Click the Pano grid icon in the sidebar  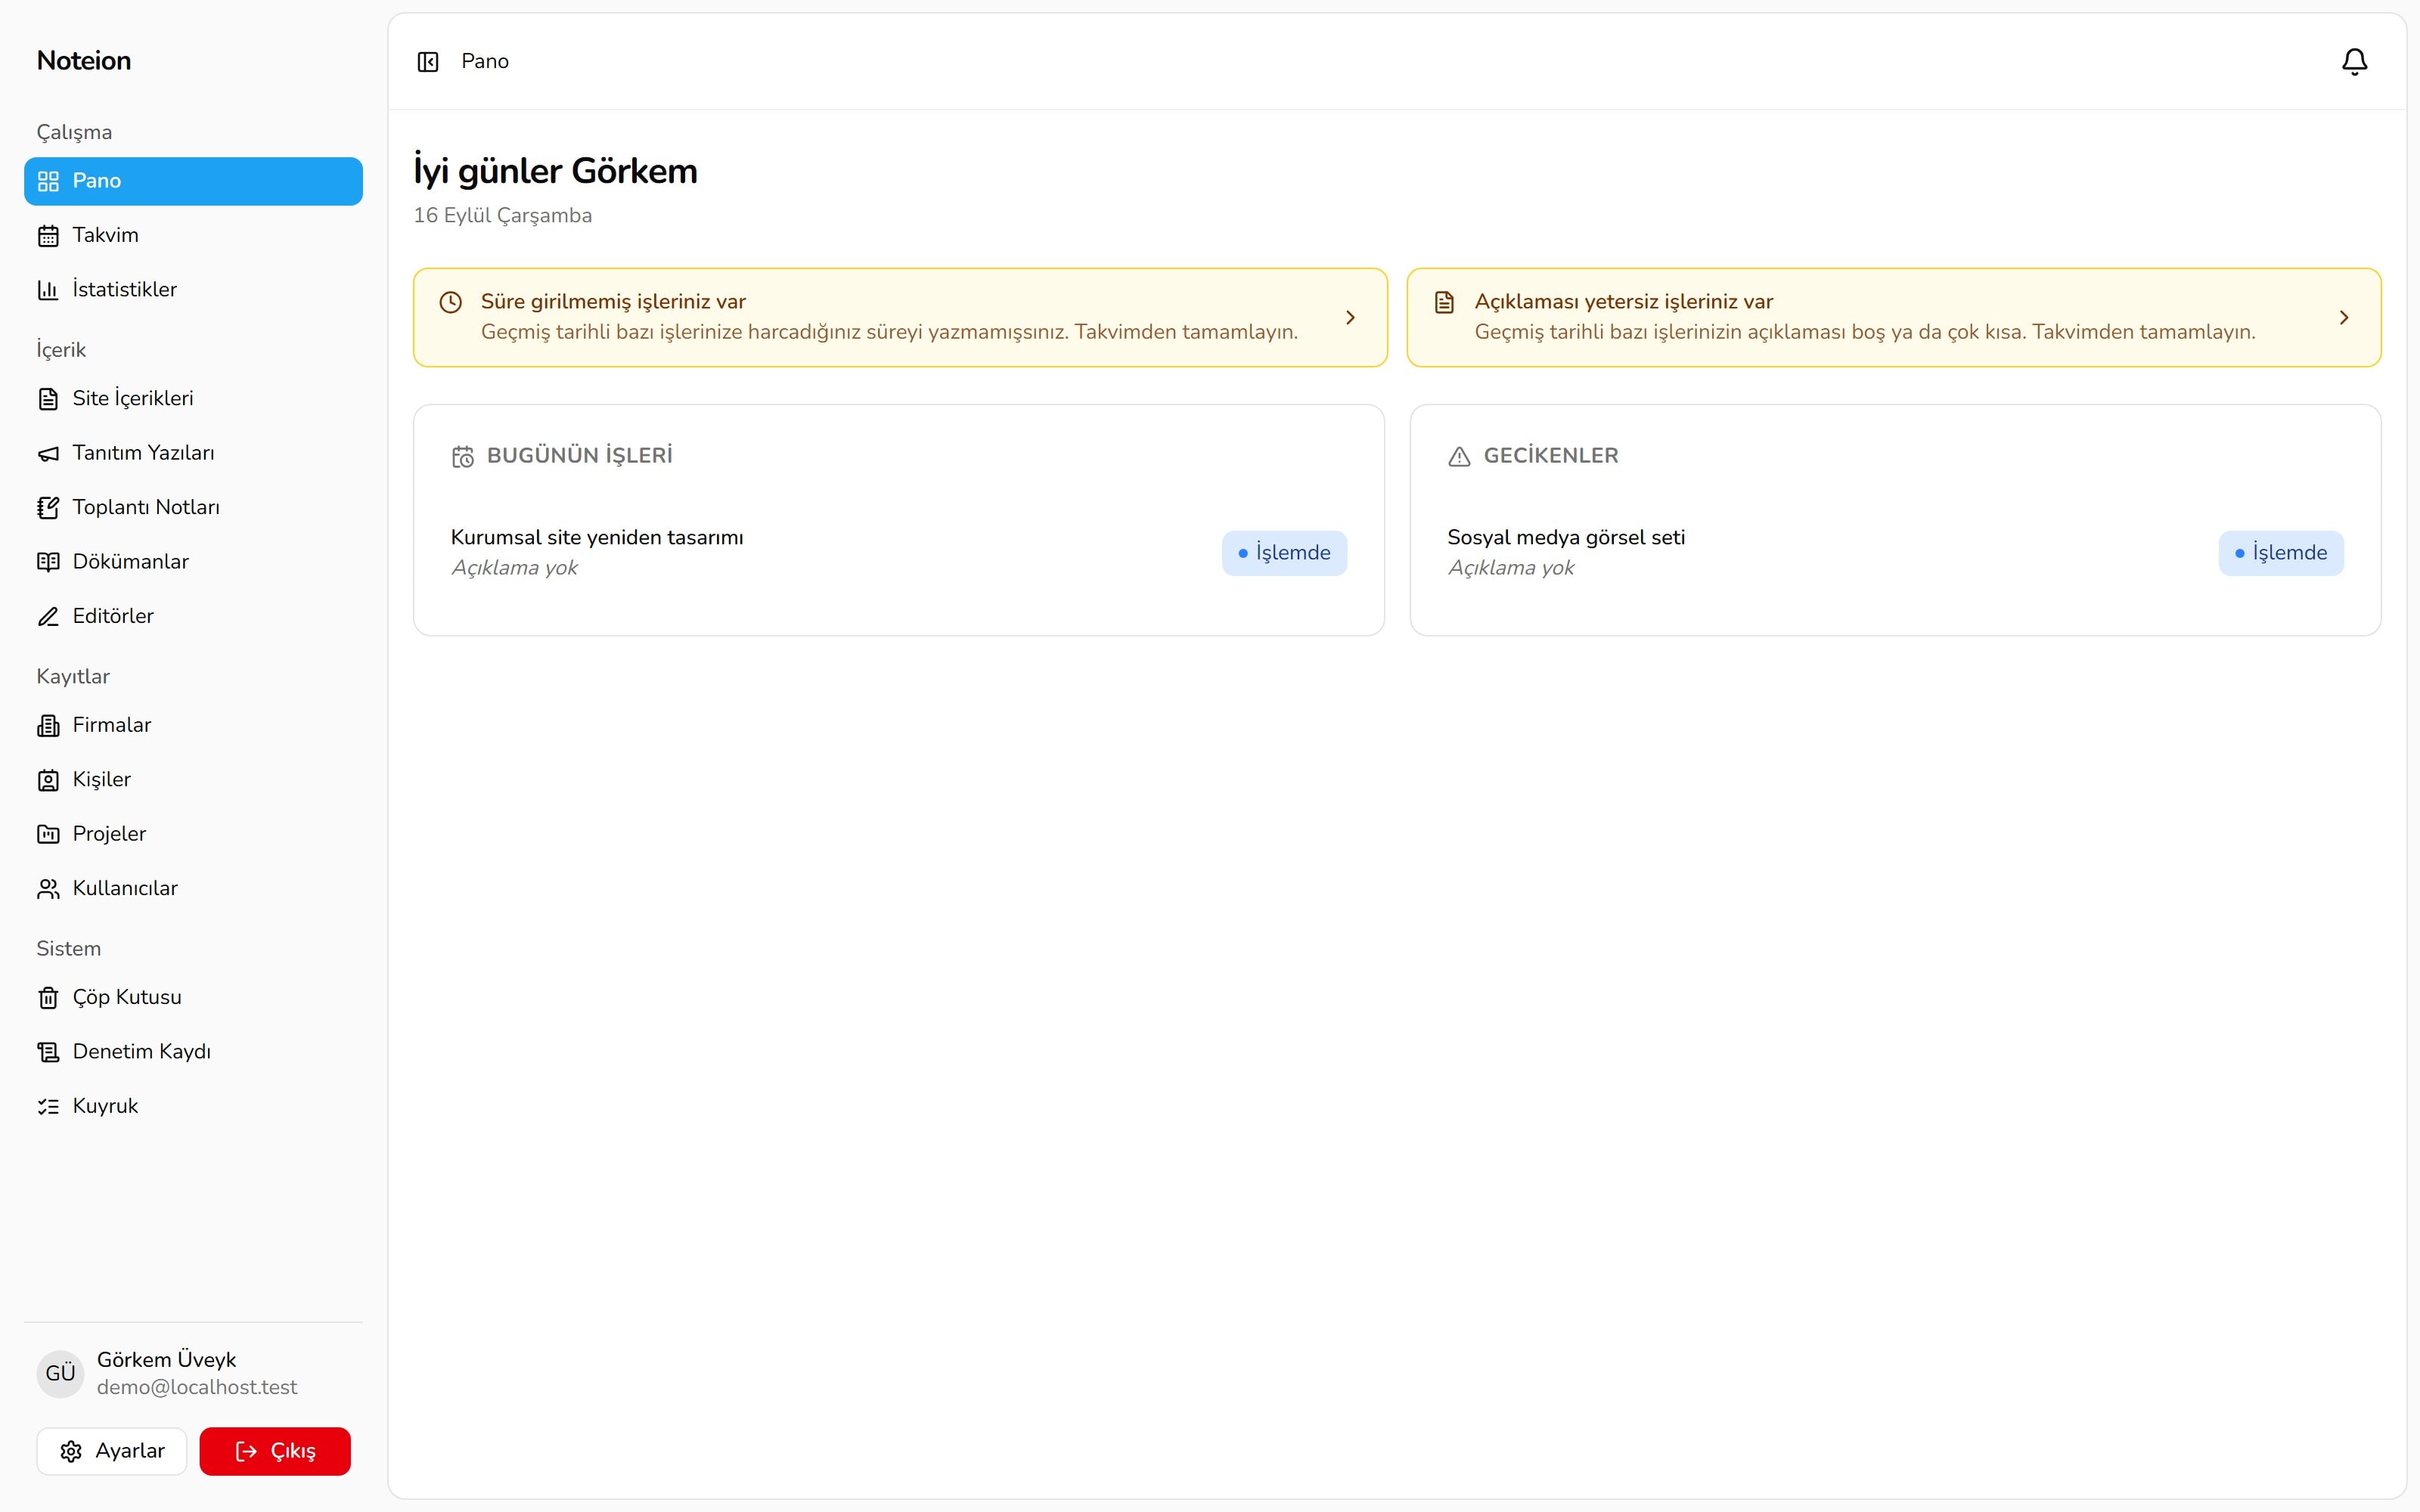(48, 181)
